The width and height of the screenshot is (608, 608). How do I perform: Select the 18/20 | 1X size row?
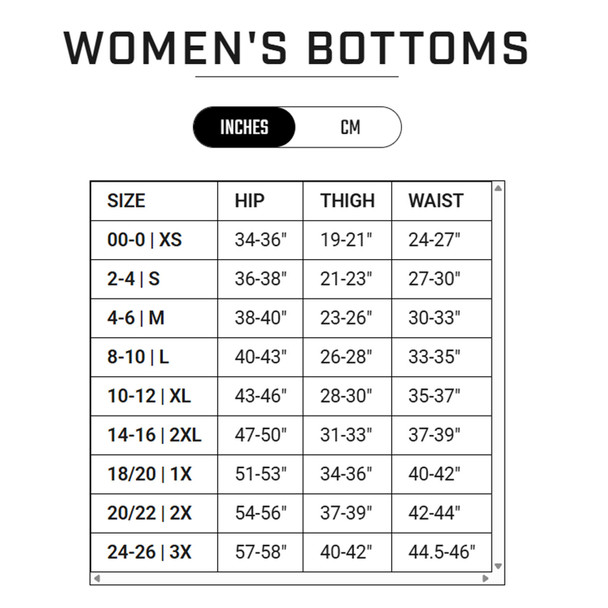pos(149,474)
